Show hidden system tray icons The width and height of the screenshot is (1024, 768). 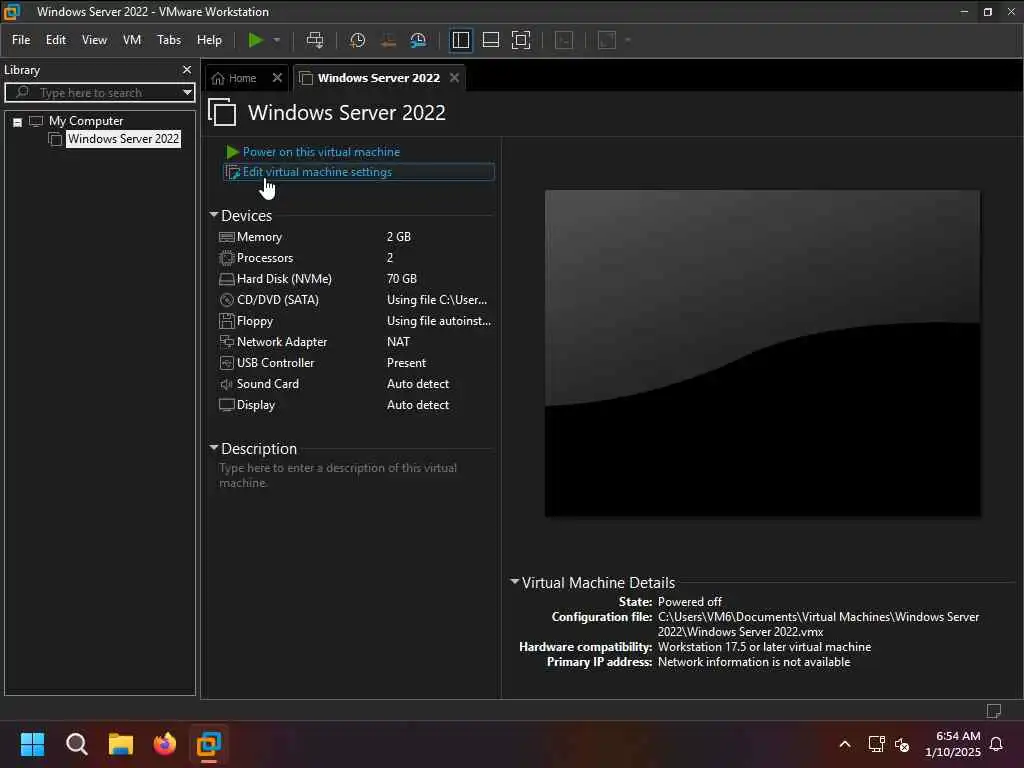(844, 744)
